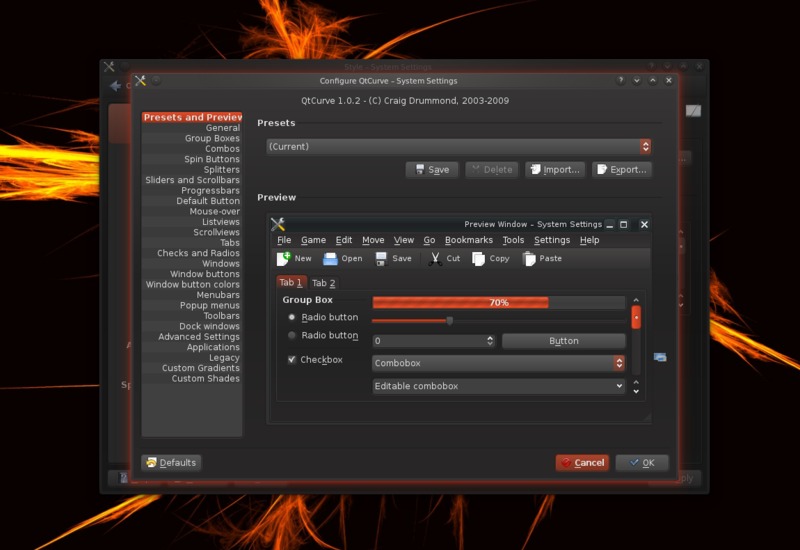Click the Delete preset button
Screen dimensions: 800x550
(x=492, y=169)
